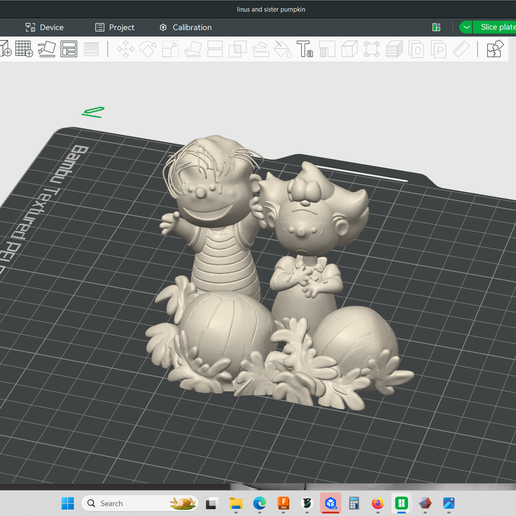The image size is (516, 516).
Task: Select the Color Painting bucket tool
Action: (x=282, y=49)
